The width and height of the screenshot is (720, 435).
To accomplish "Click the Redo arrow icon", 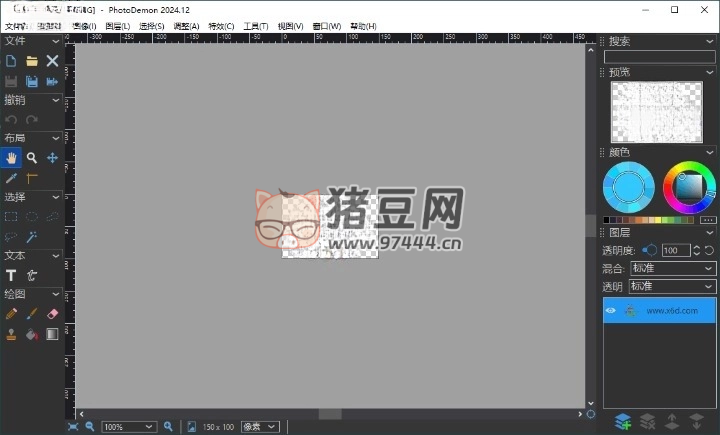I will [x=32, y=119].
